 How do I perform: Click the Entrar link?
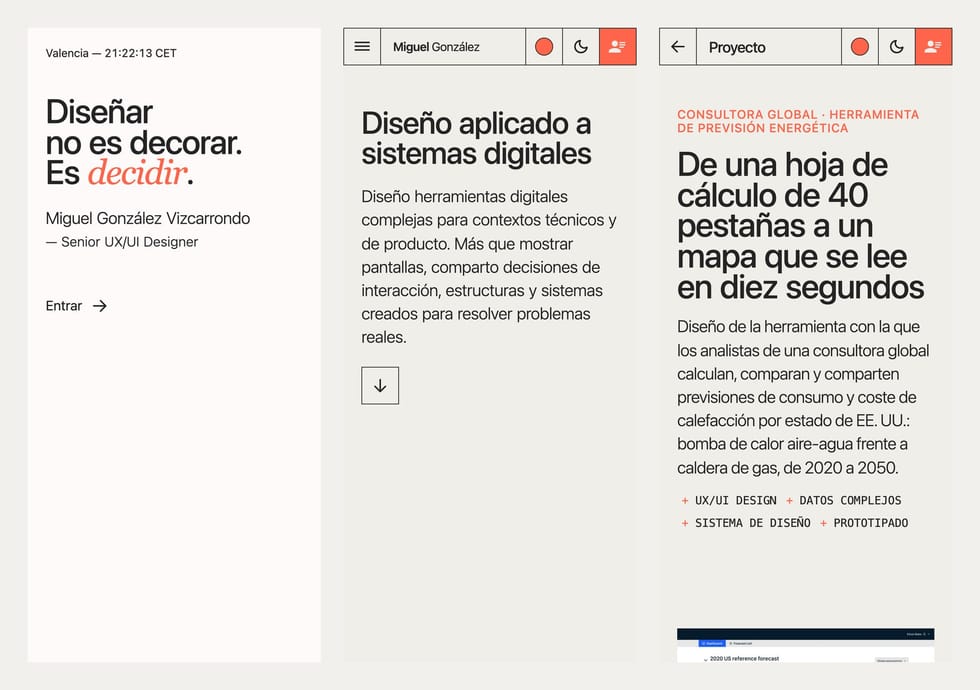(x=76, y=306)
